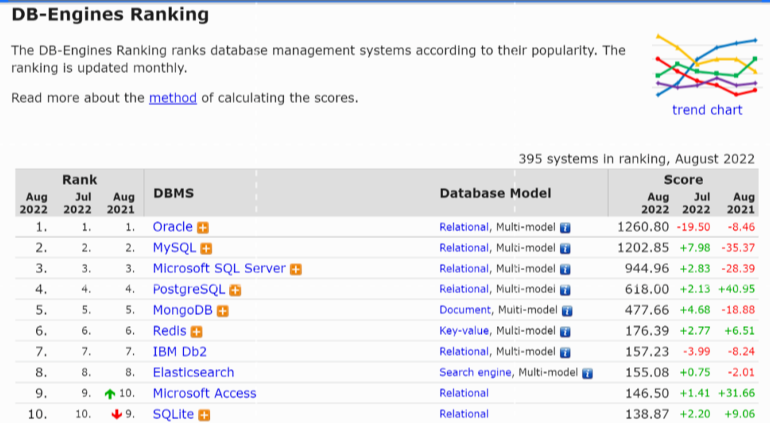
Task: Click the Redis score 176.39
Action: tap(647, 331)
